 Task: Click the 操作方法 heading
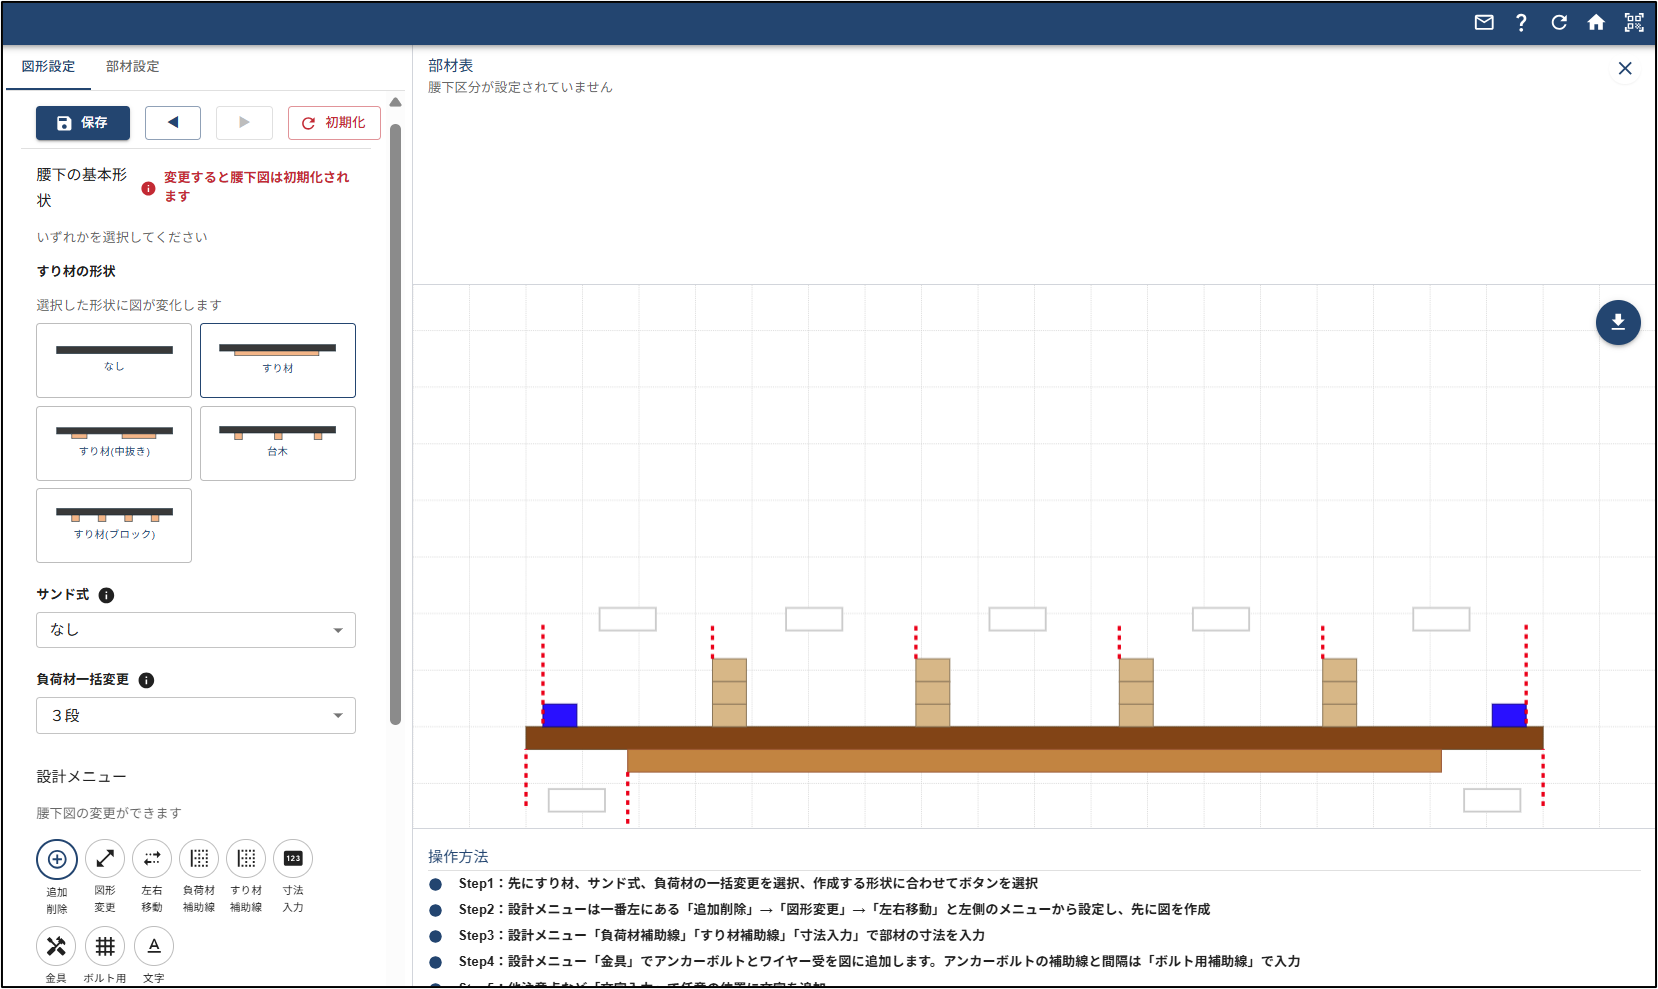point(458,857)
